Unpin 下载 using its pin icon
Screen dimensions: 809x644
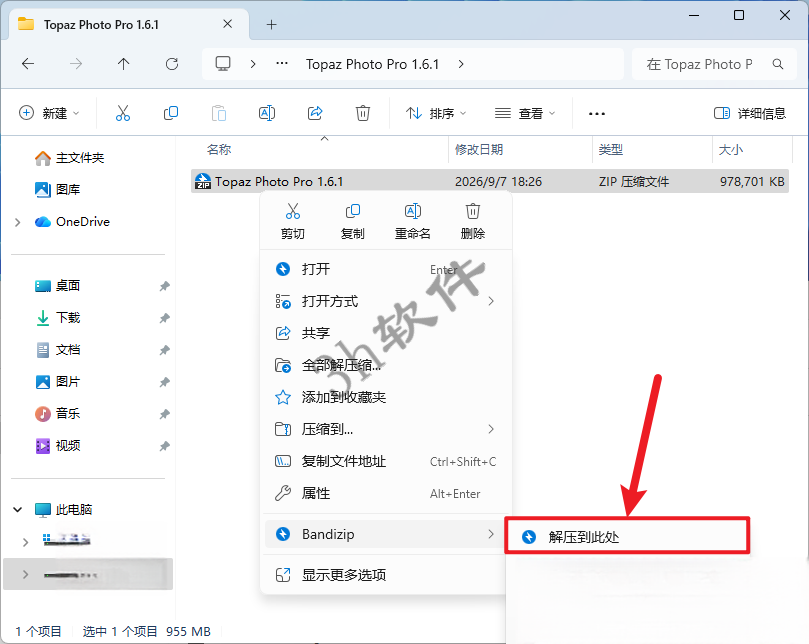pos(164,318)
